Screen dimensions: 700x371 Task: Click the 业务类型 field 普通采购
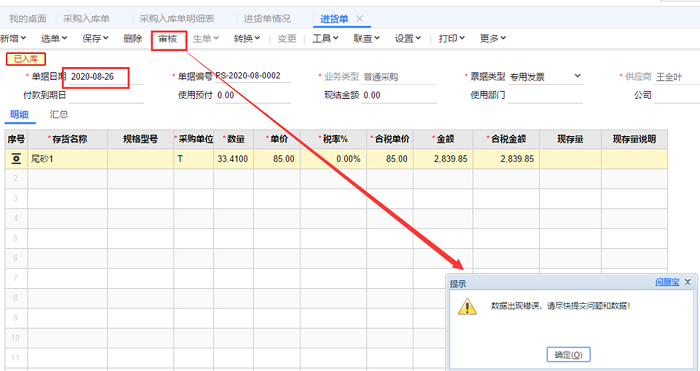(x=399, y=77)
